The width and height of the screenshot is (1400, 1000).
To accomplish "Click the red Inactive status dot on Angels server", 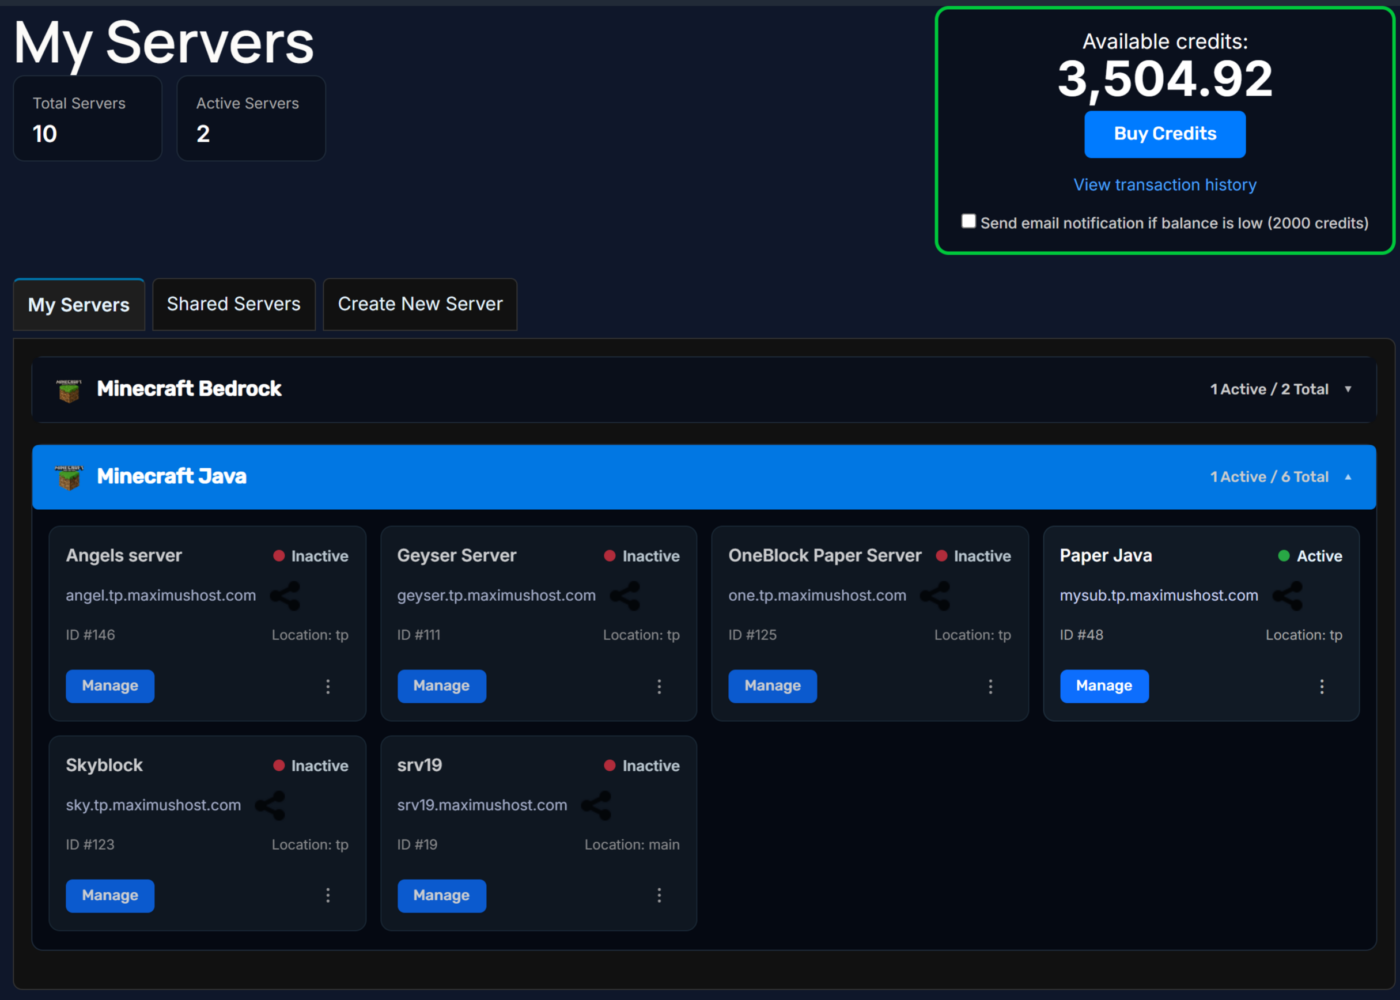I will click(279, 556).
